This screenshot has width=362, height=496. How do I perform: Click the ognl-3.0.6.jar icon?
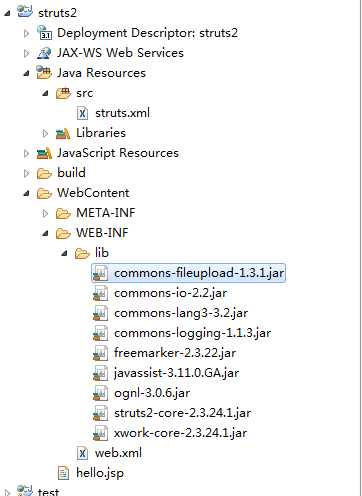click(x=100, y=393)
